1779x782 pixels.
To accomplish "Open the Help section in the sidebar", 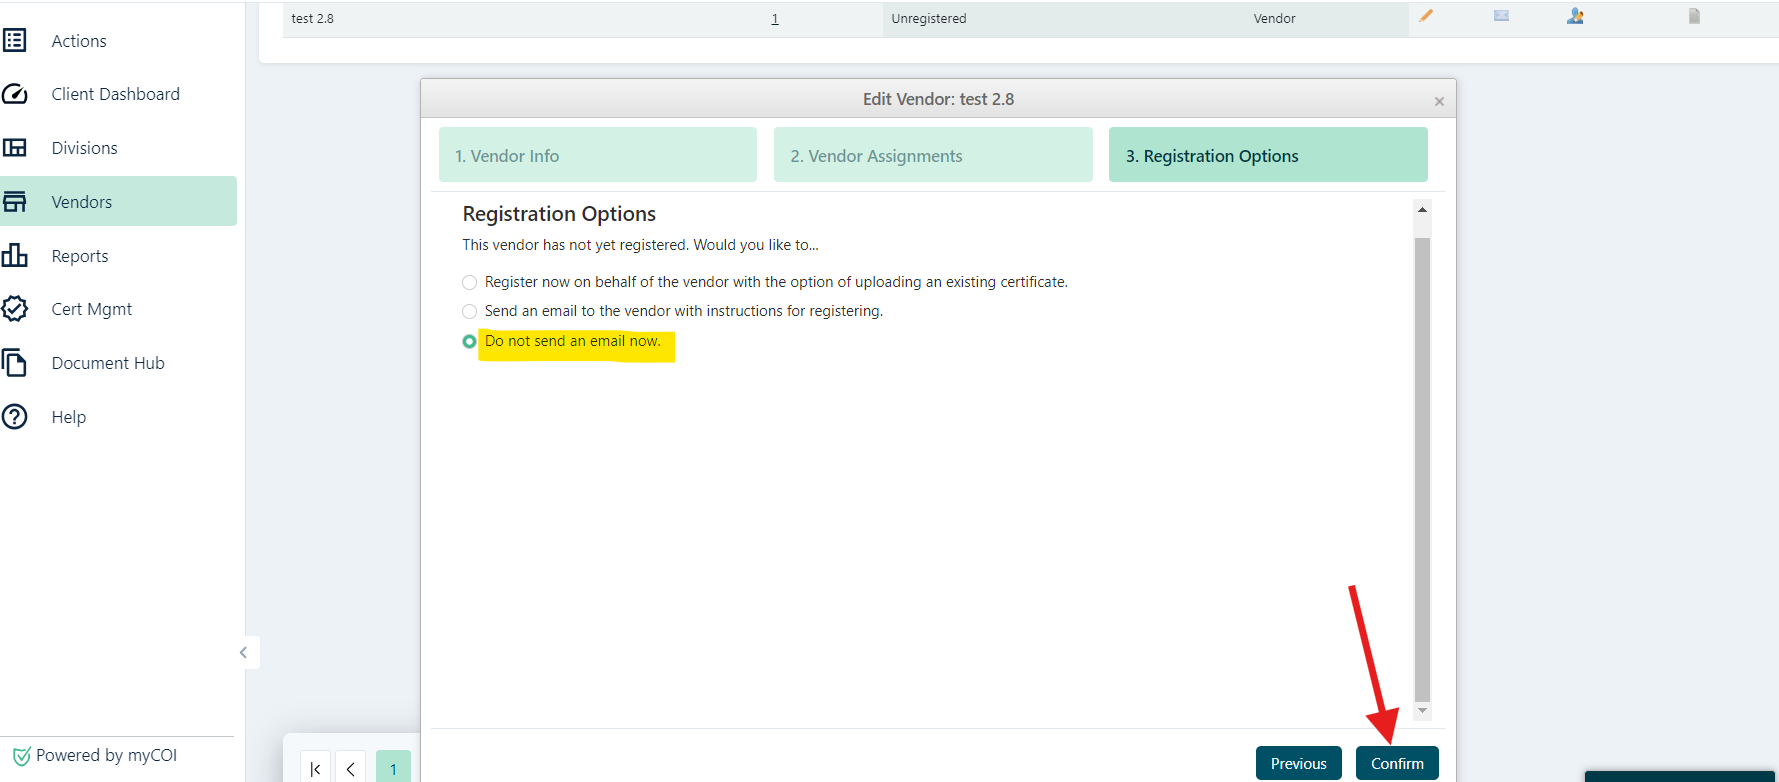I will tap(68, 417).
